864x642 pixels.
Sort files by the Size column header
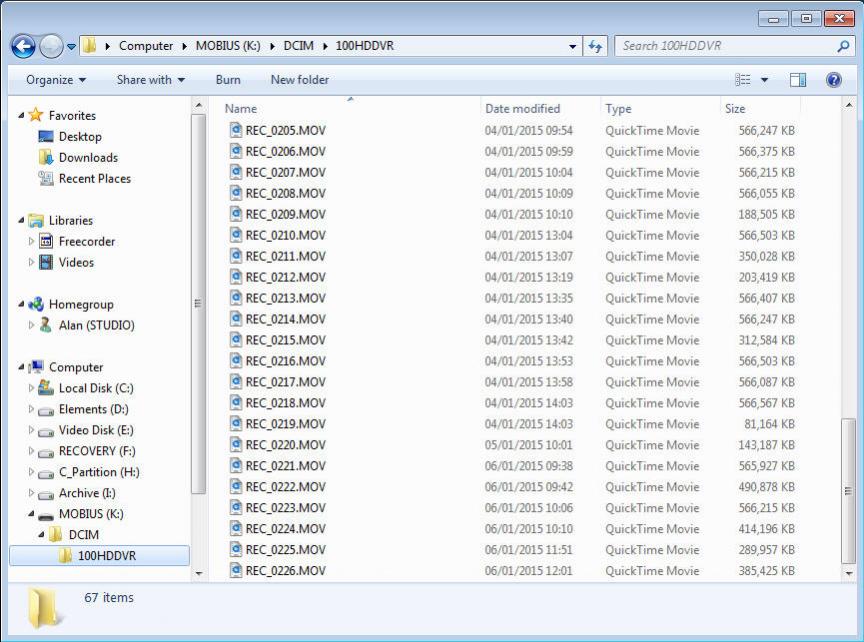[735, 109]
